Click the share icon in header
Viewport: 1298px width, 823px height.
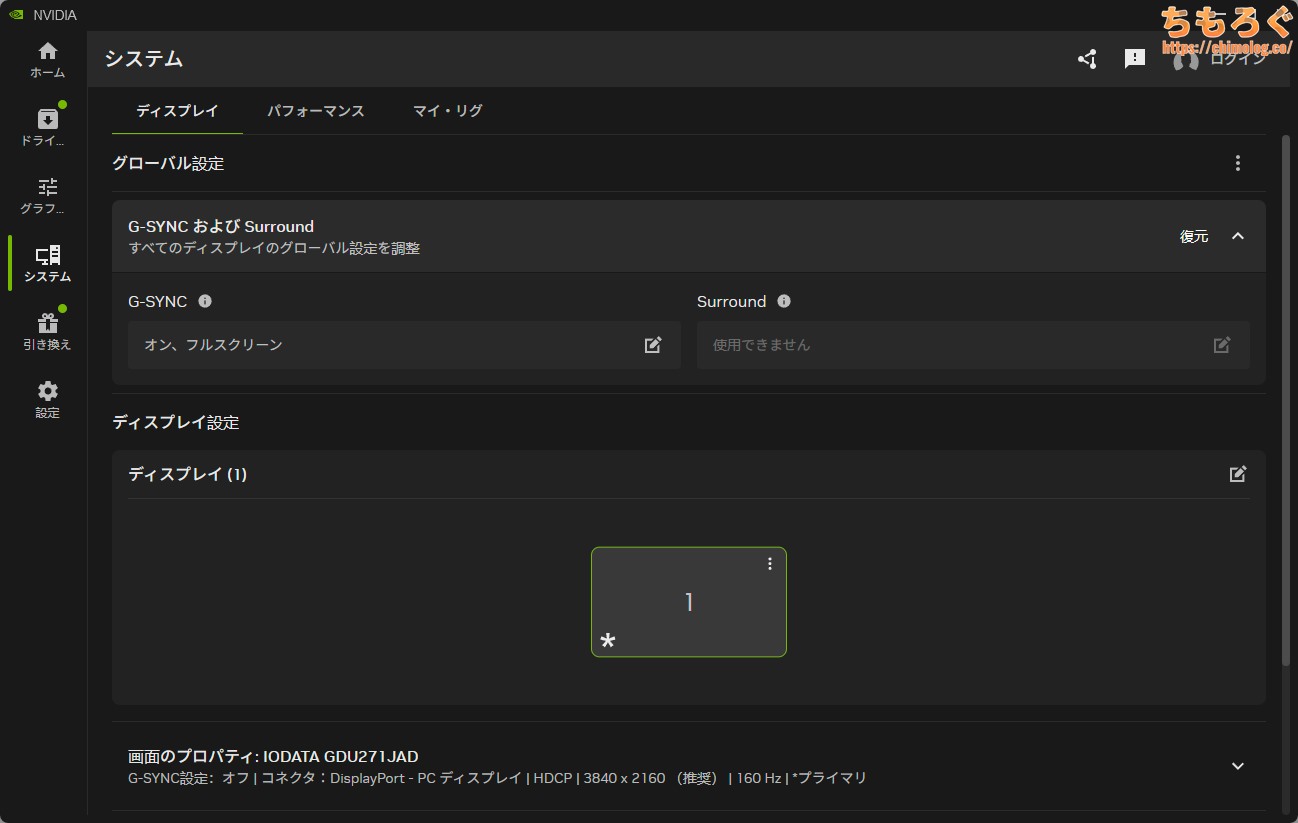(x=1087, y=59)
